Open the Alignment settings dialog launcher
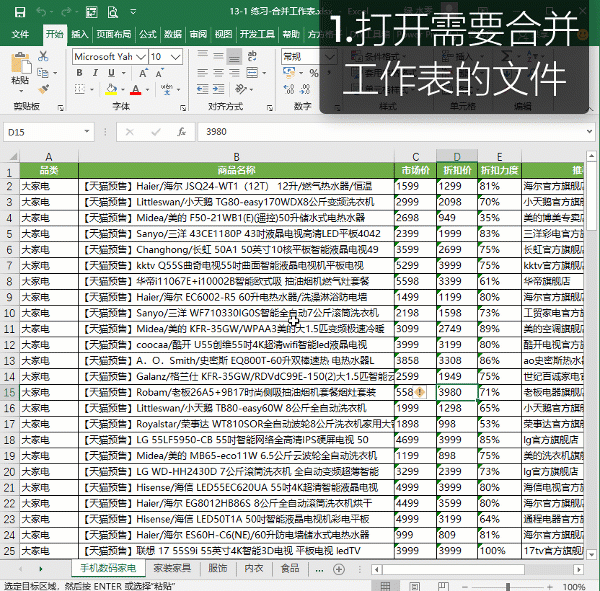Screen dimensions: 600x591 coord(270,108)
